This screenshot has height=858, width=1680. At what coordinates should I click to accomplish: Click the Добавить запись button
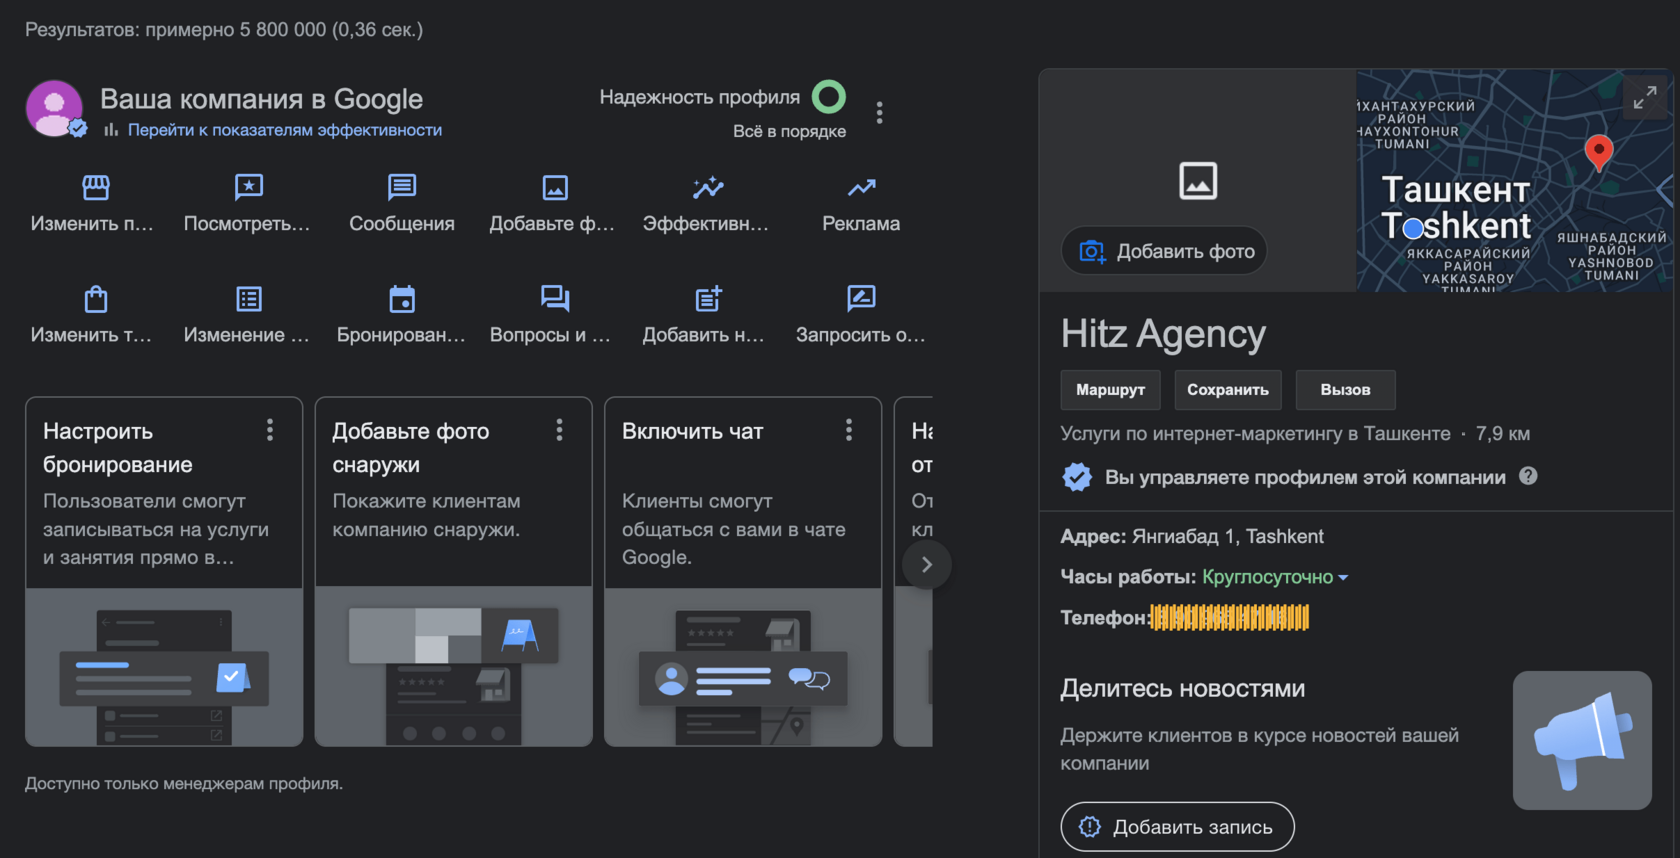click(1177, 827)
